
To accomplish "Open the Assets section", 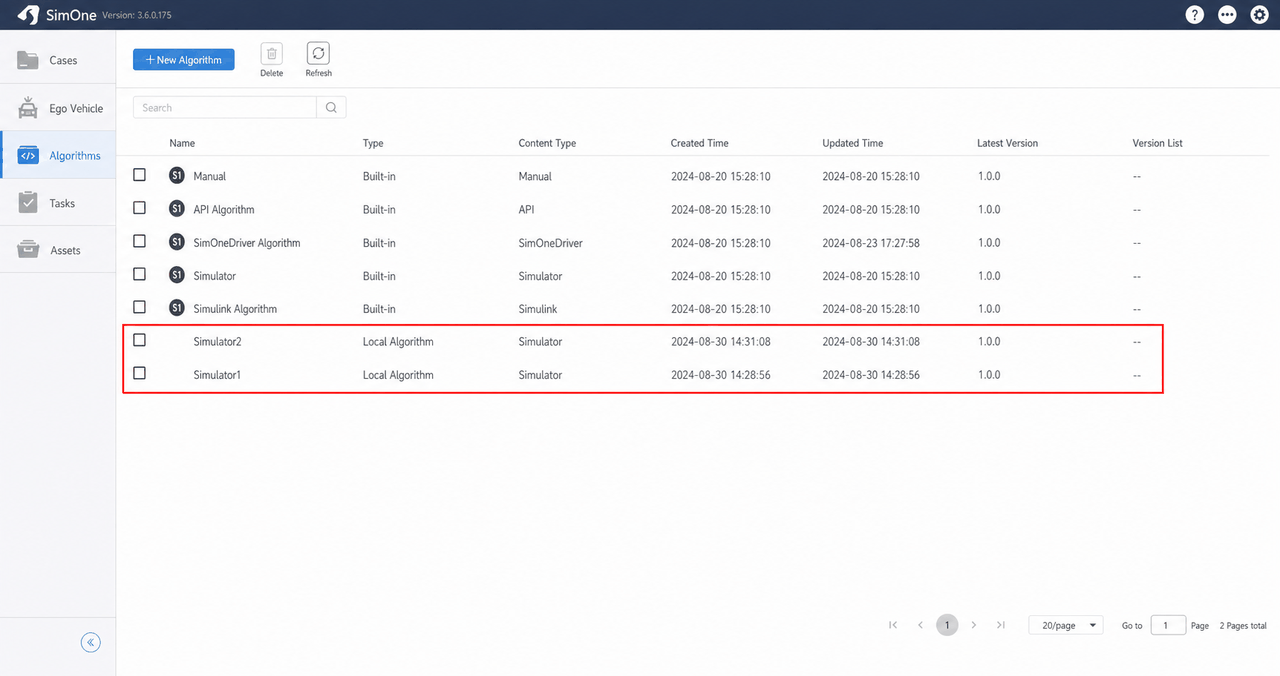I will (x=58, y=250).
